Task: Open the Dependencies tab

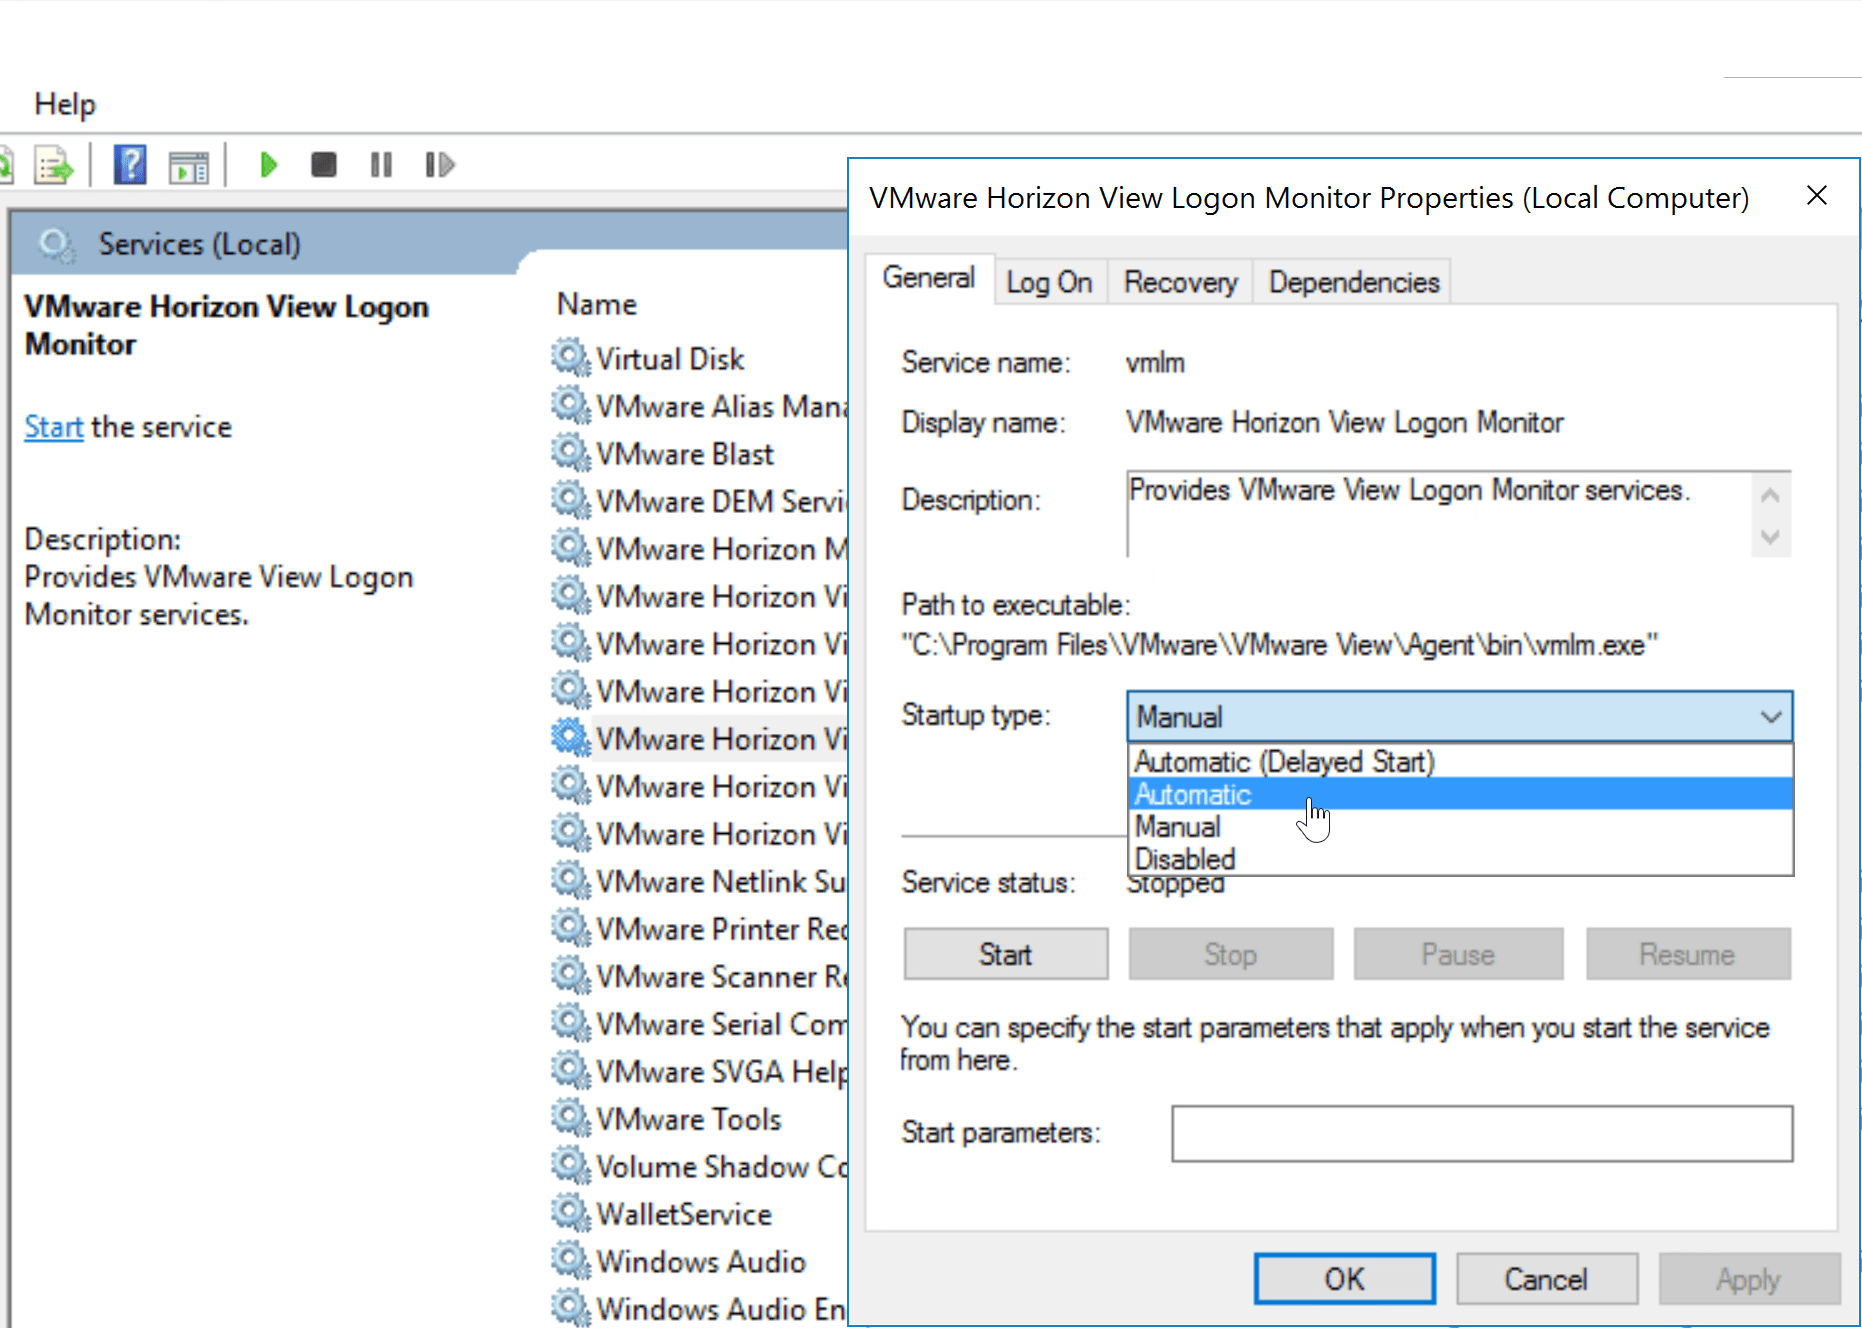Action: (x=1354, y=283)
